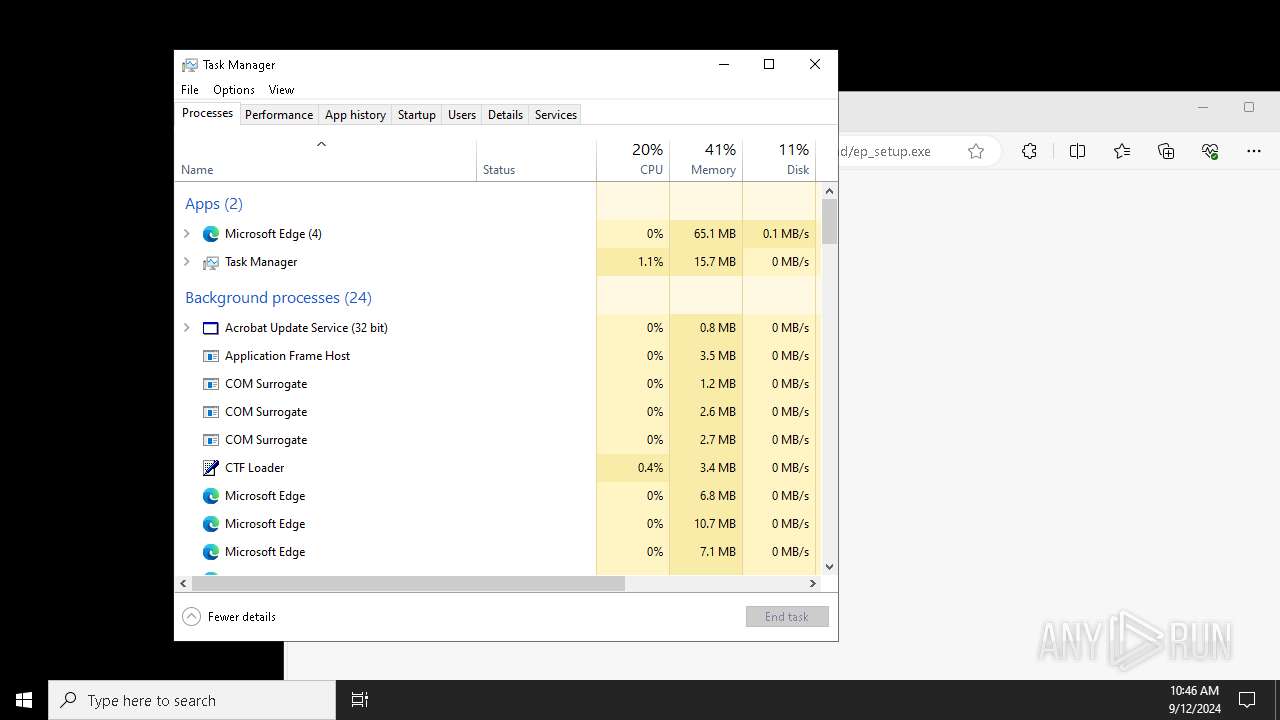Click the taskbar search box
This screenshot has height=720, width=1280.
pos(192,700)
